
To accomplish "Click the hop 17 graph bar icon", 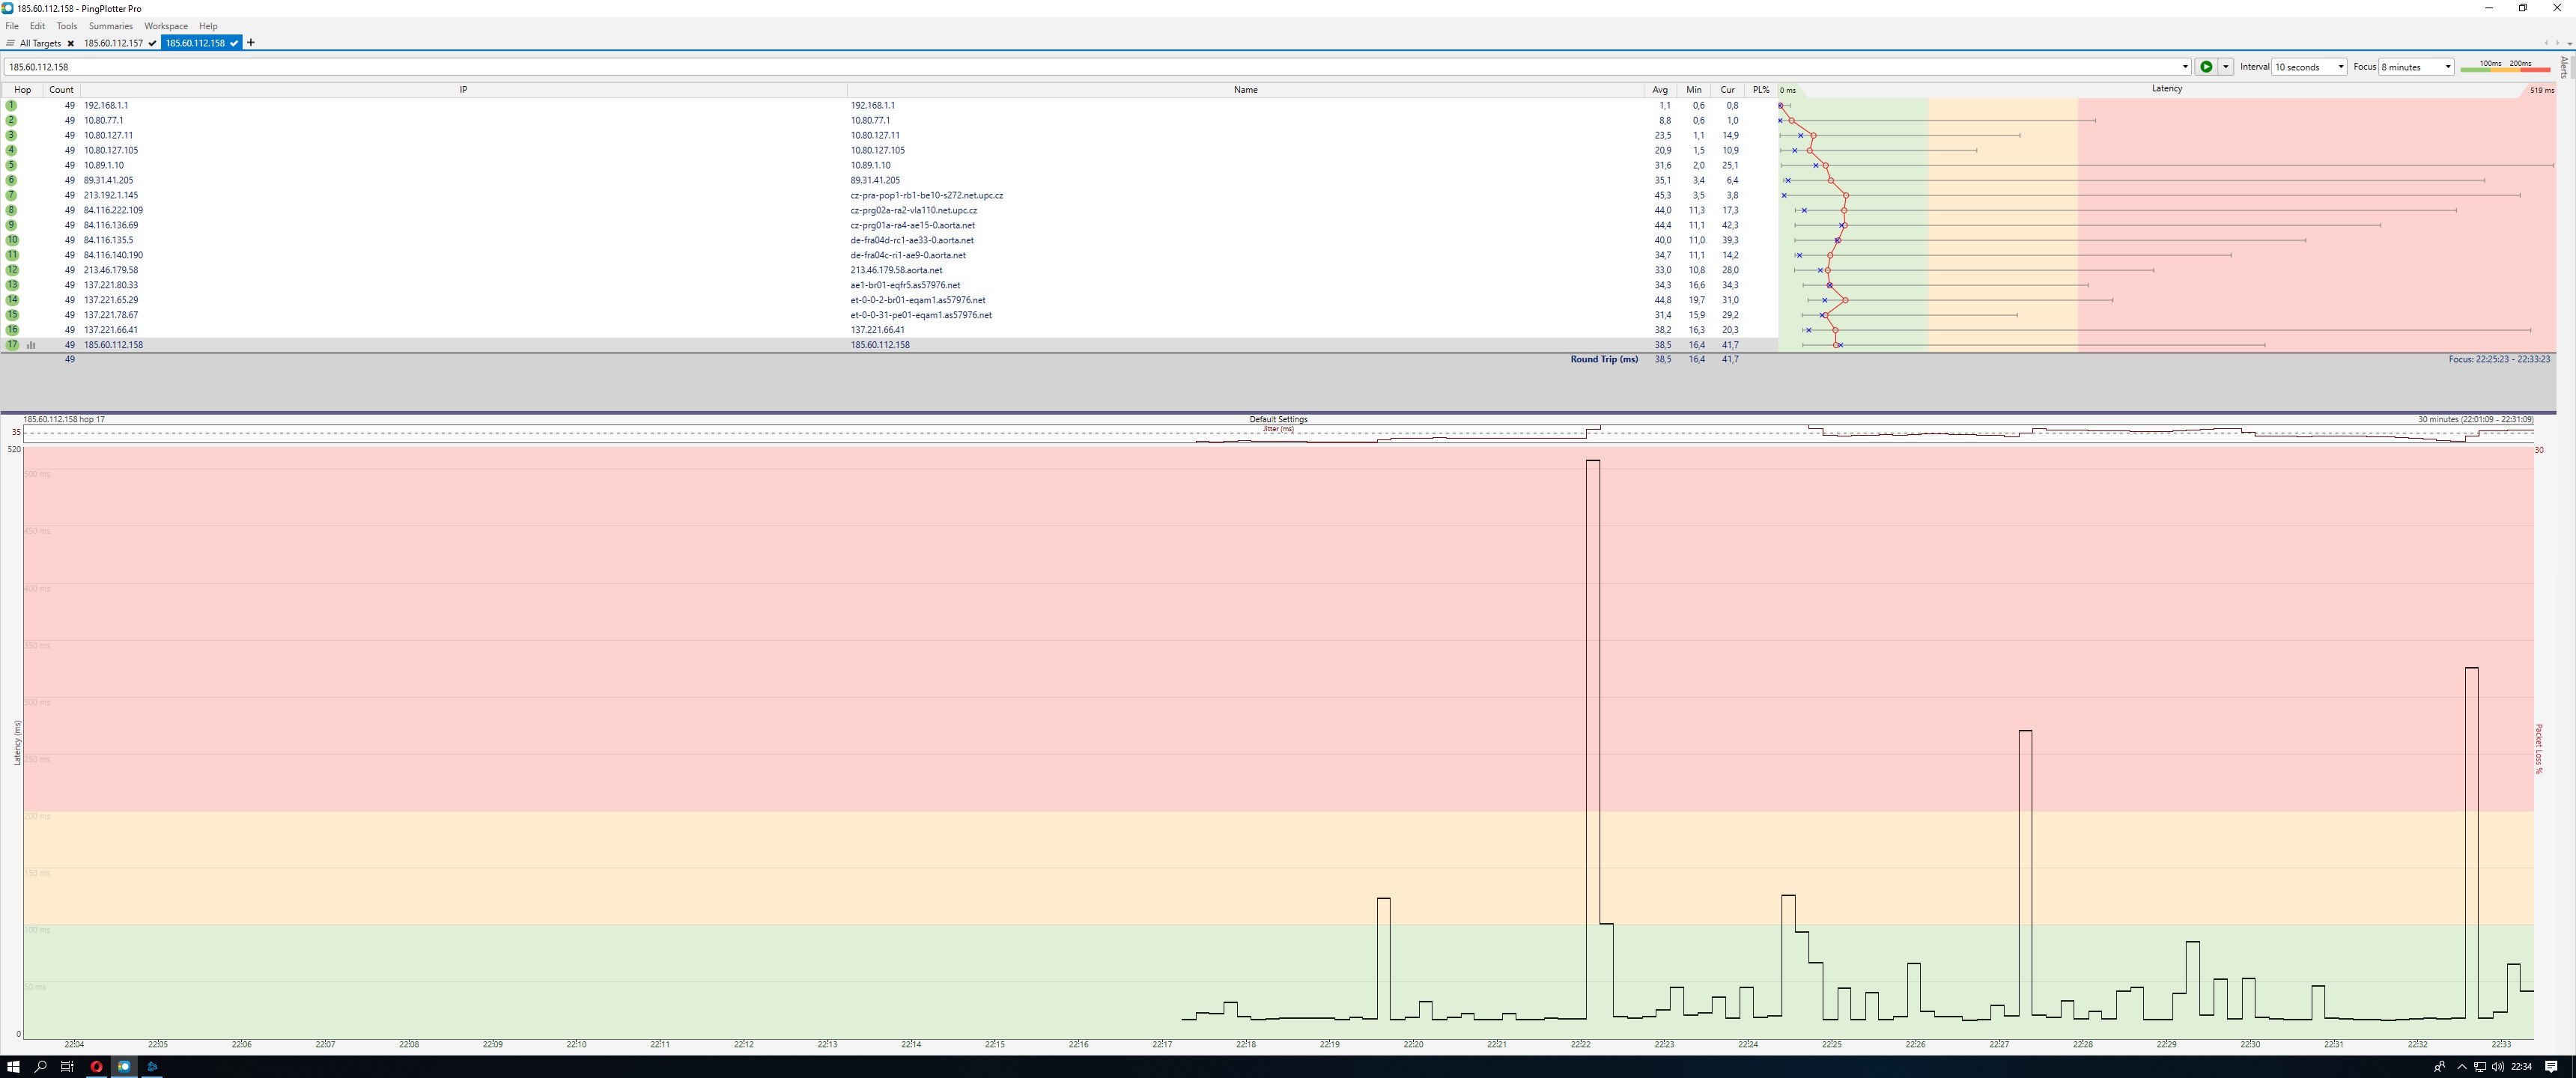I will 32,345.
